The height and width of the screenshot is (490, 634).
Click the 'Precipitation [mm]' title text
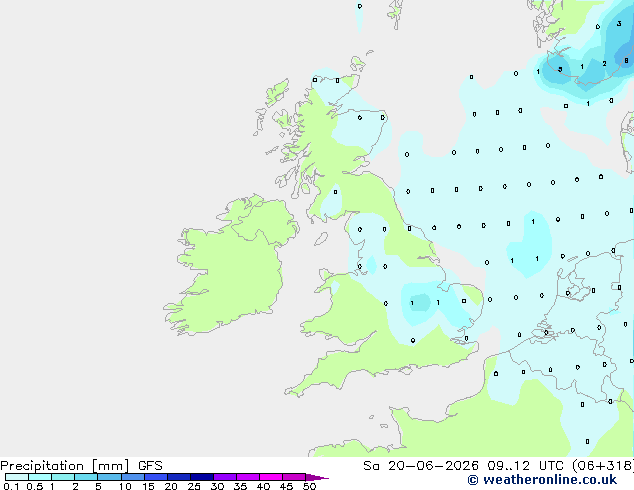[65, 466]
